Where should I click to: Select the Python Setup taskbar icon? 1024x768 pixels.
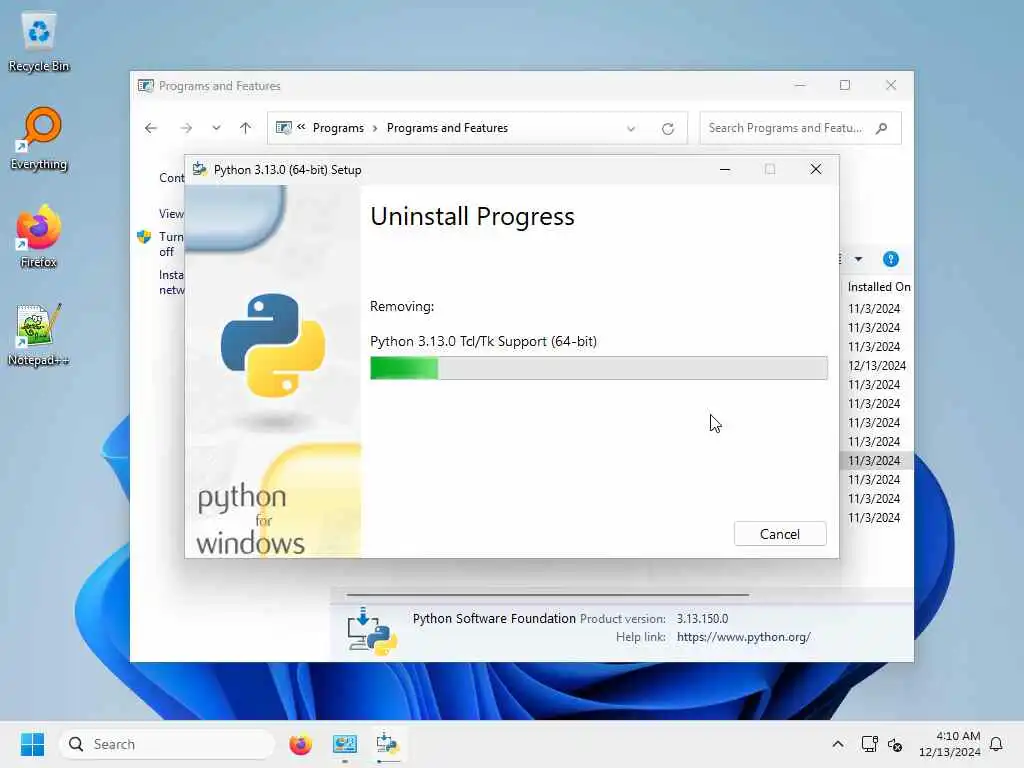387,744
